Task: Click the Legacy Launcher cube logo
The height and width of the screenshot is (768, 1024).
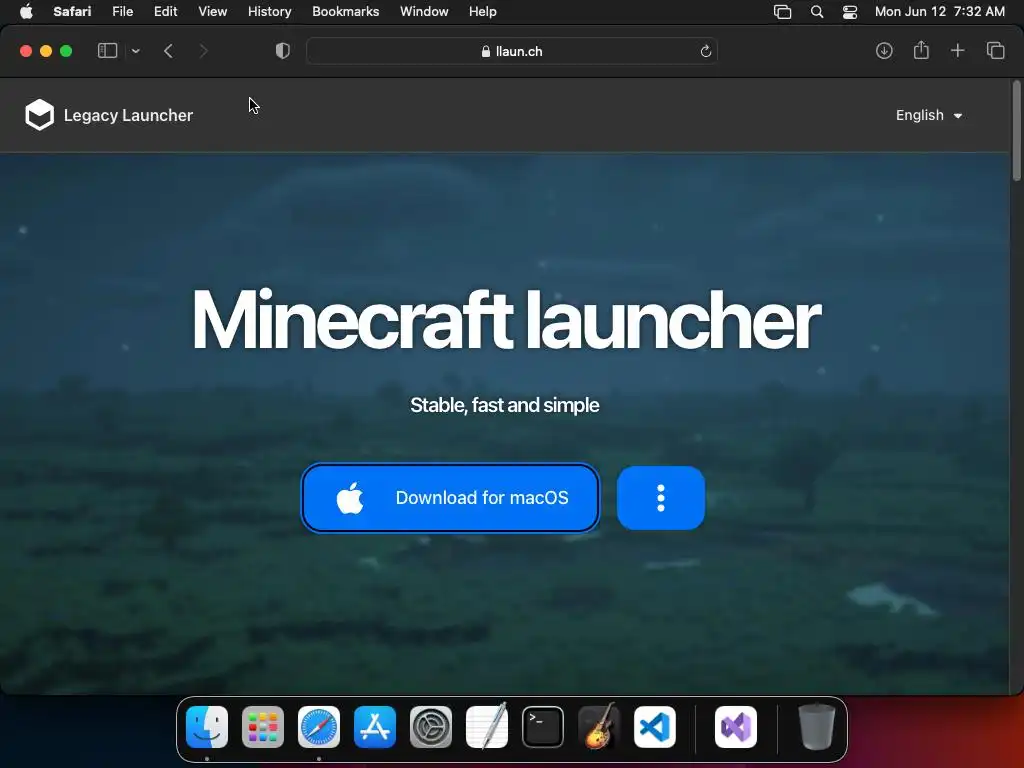Action: click(x=39, y=115)
